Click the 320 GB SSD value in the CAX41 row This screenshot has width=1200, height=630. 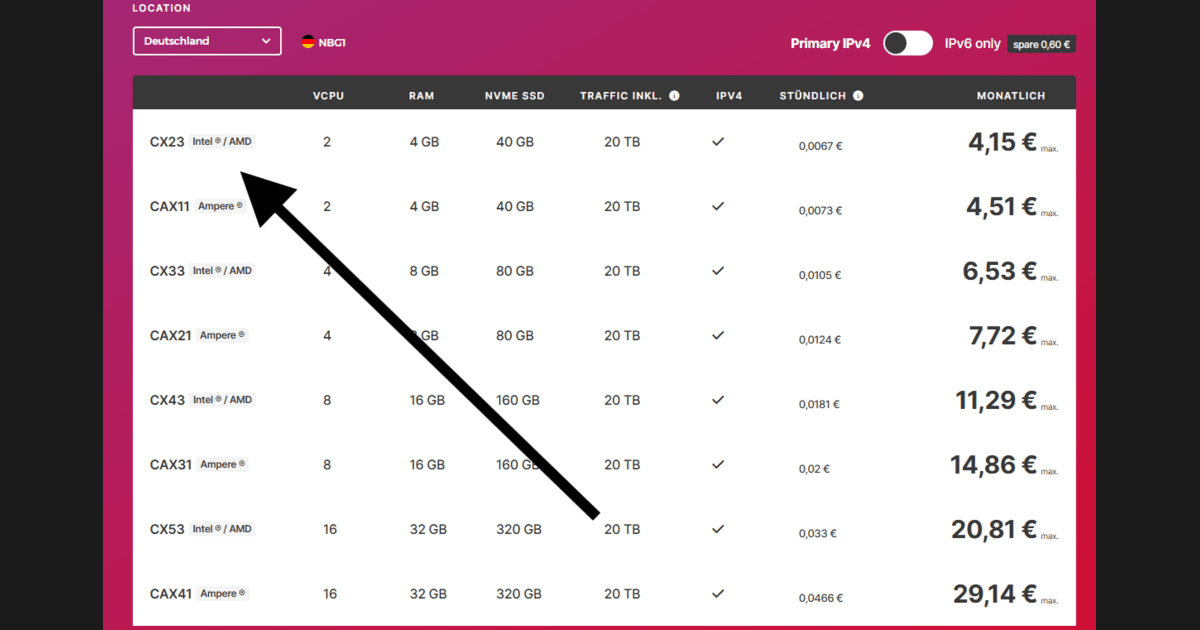coord(519,594)
